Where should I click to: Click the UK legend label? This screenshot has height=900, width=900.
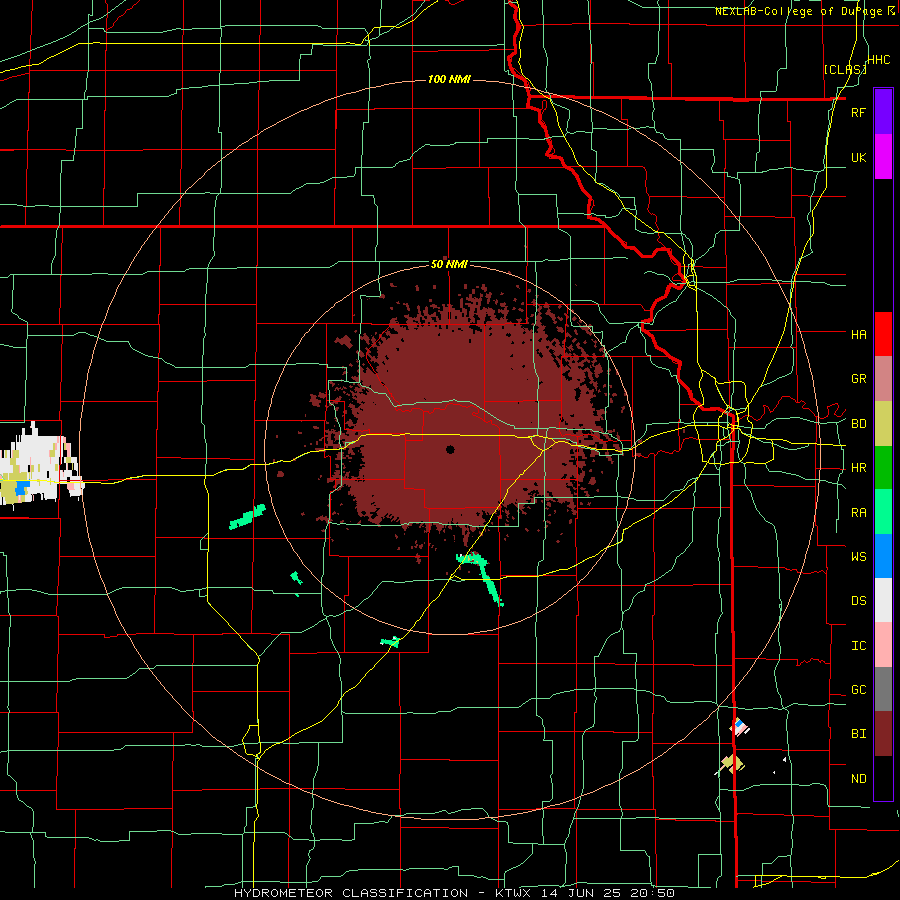tap(858, 157)
